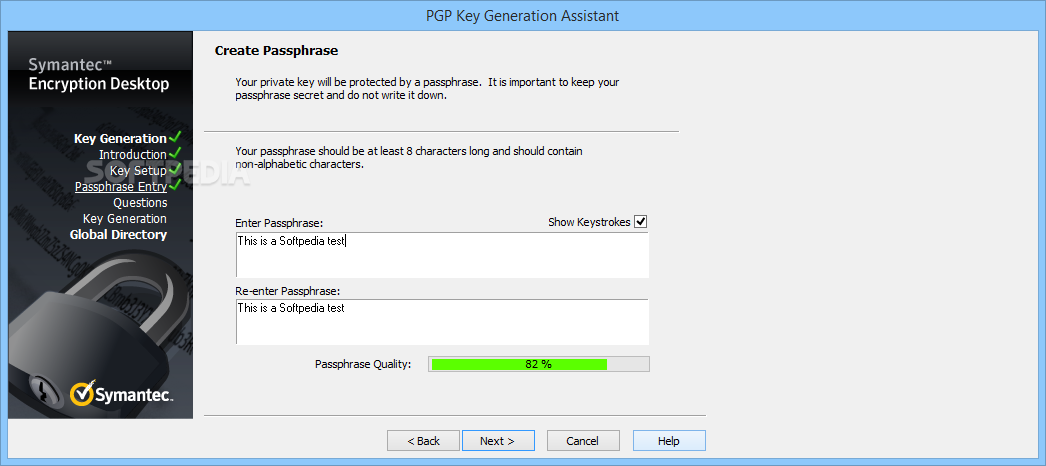Click the Back button
The width and height of the screenshot is (1046, 466).
point(424,441)
